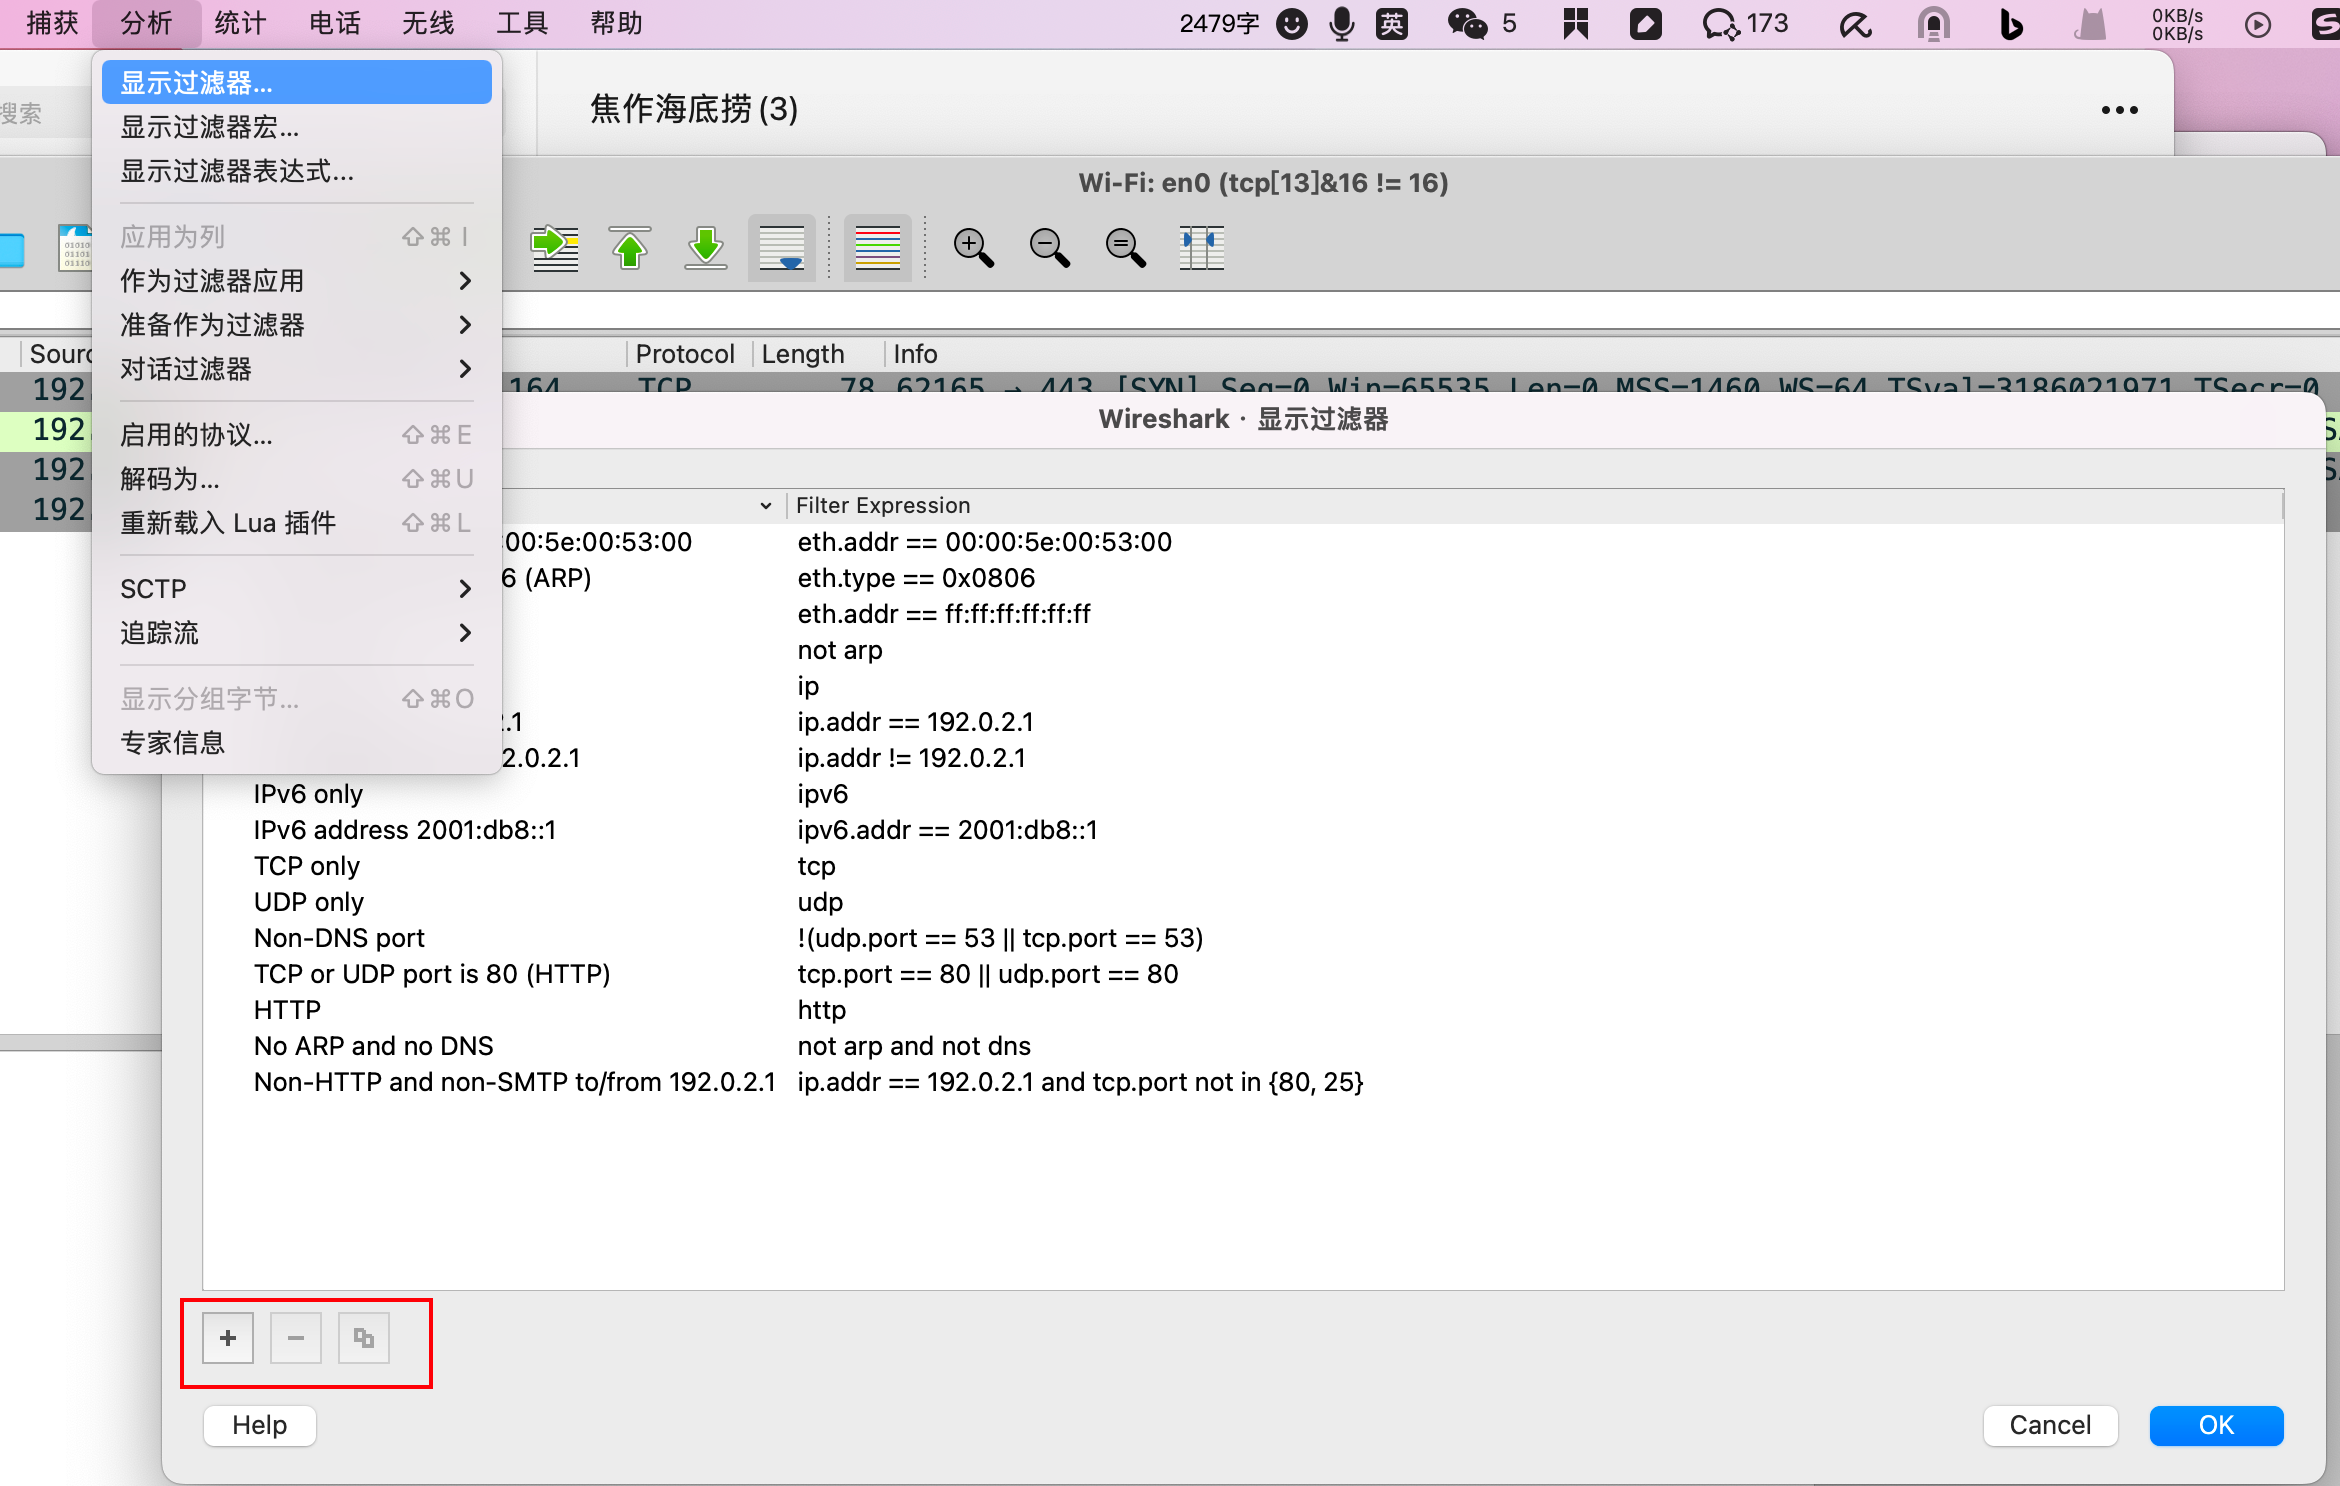Click the Cancel button
This screenshot has width=2340, height=1486.
pyautogui.click(x=2050, y=1425)
